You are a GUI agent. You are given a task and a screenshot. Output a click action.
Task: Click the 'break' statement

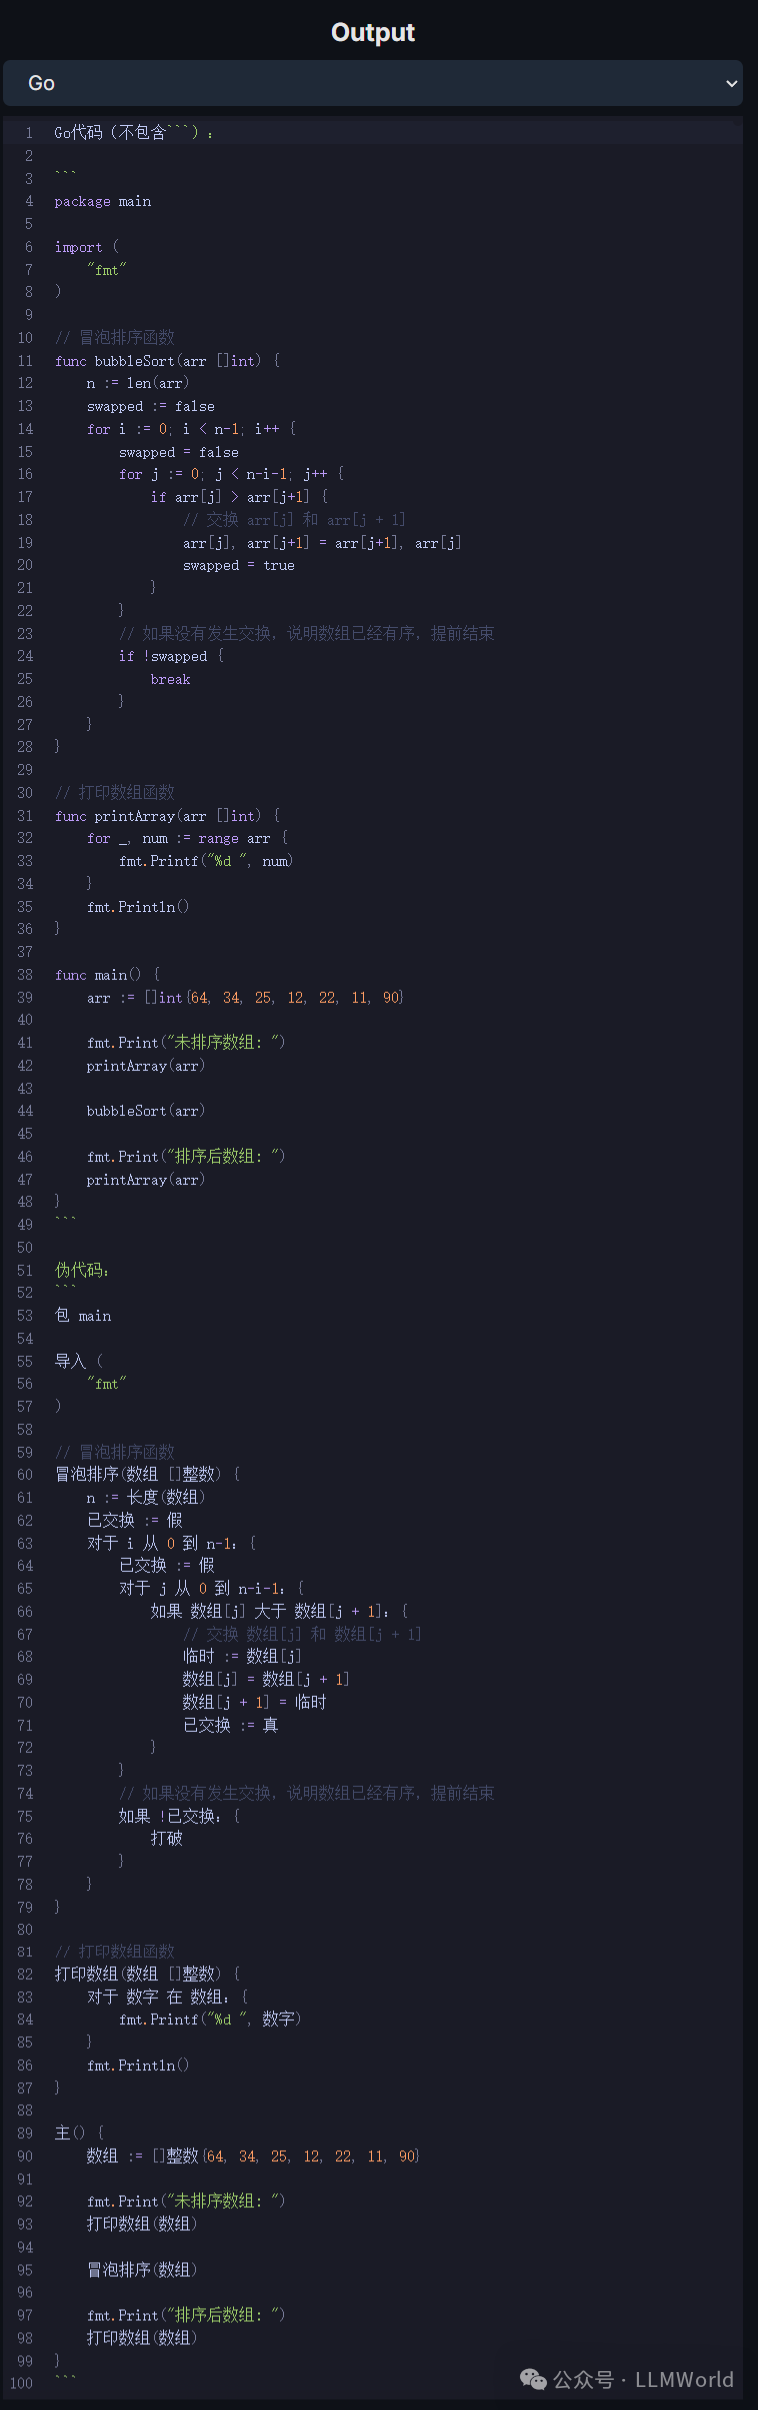click(x=170, y=679)
